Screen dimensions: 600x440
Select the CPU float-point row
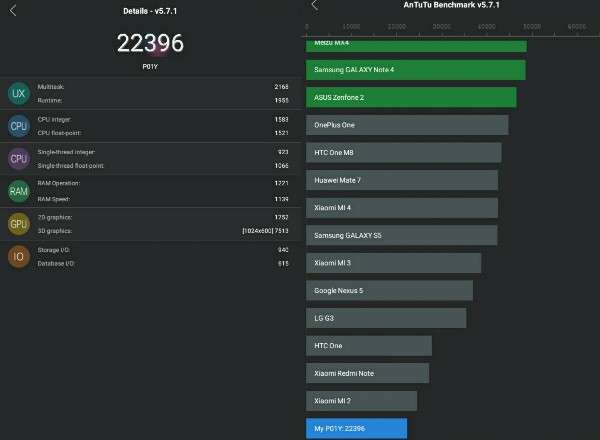click(x=163, y=133)
